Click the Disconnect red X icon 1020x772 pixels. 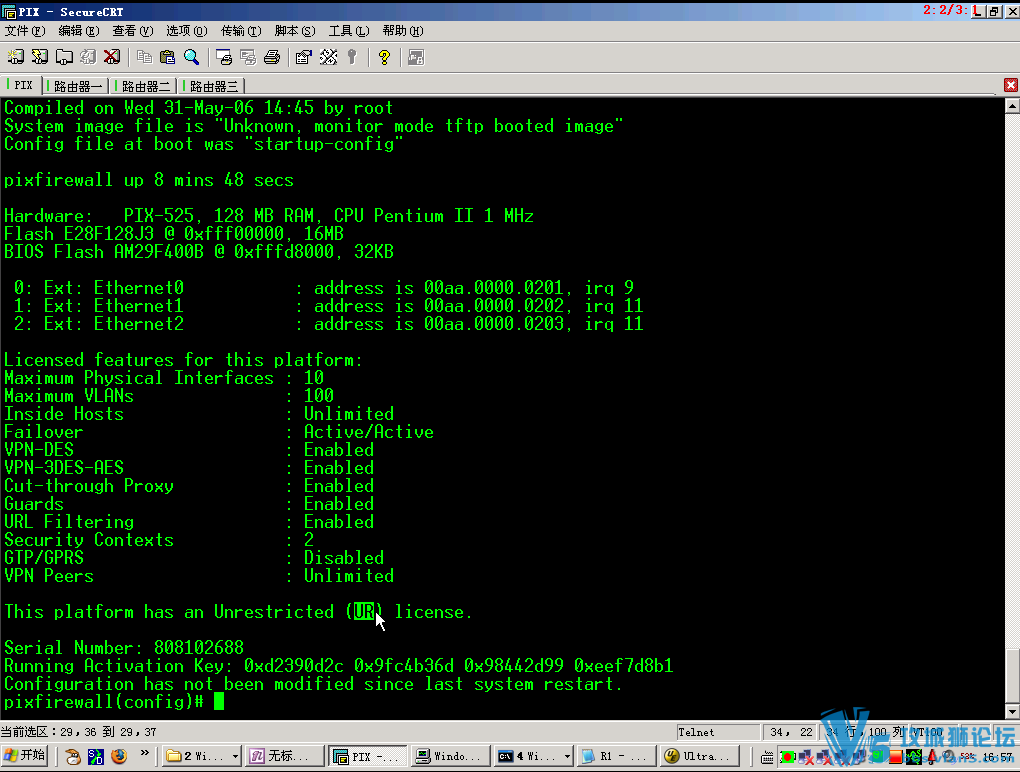pyautogui.click(x=112, y=57)
